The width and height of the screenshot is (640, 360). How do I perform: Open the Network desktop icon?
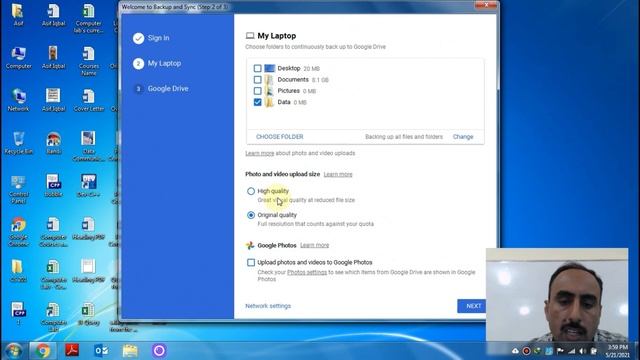click(18, 100)
